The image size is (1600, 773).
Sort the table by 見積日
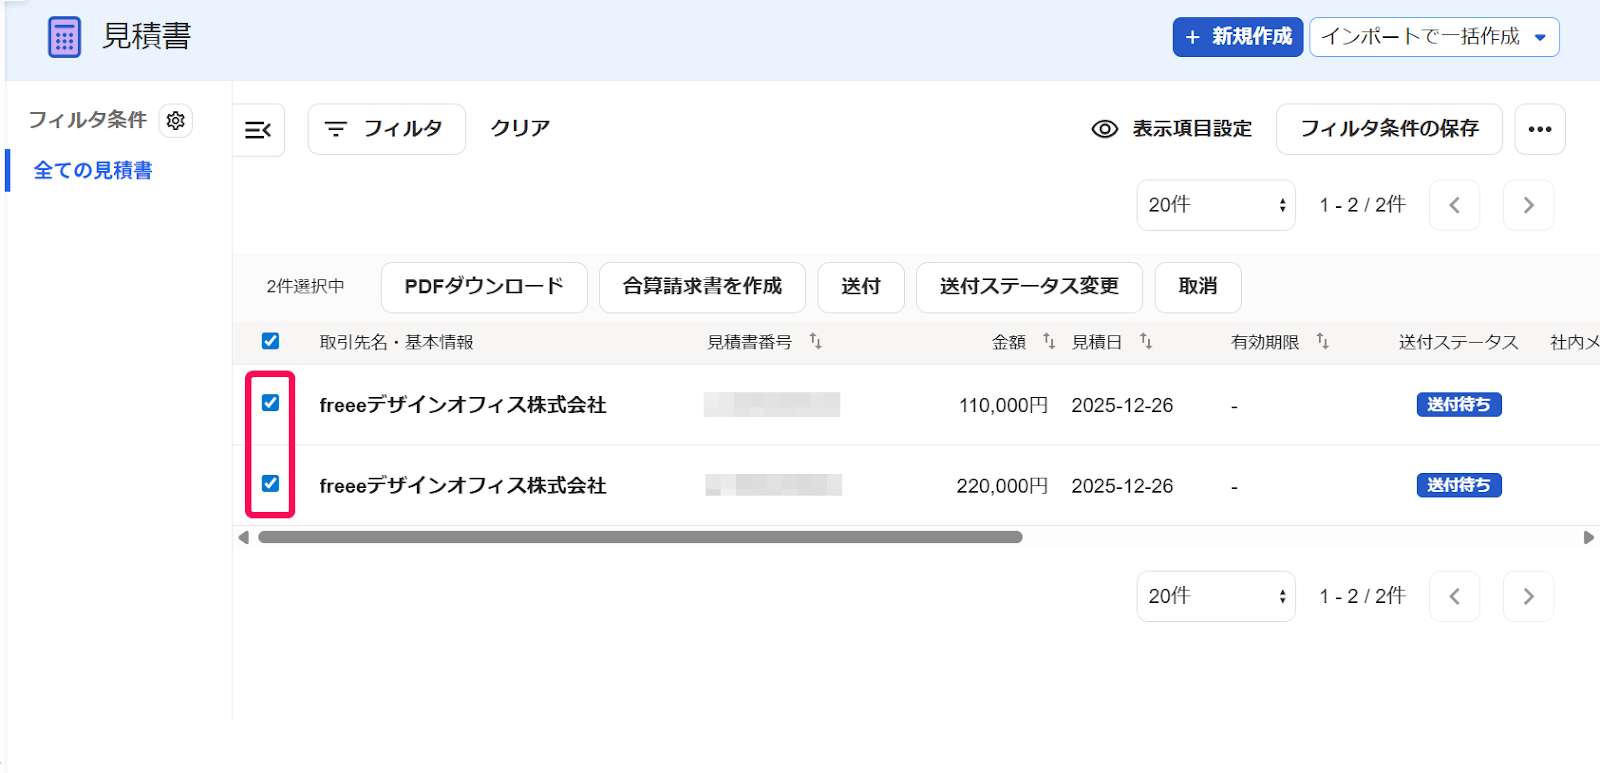1146,342
